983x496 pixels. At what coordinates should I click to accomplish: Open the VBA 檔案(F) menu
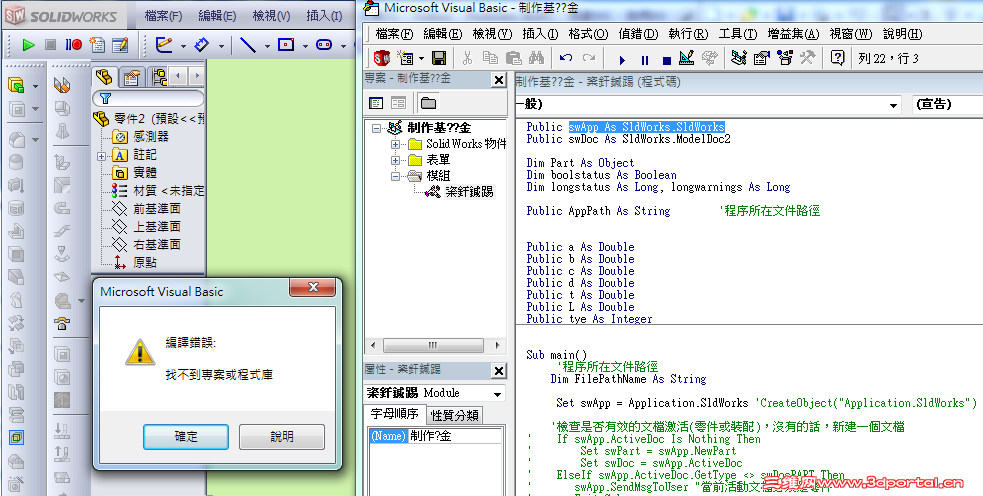click(394, 34)
